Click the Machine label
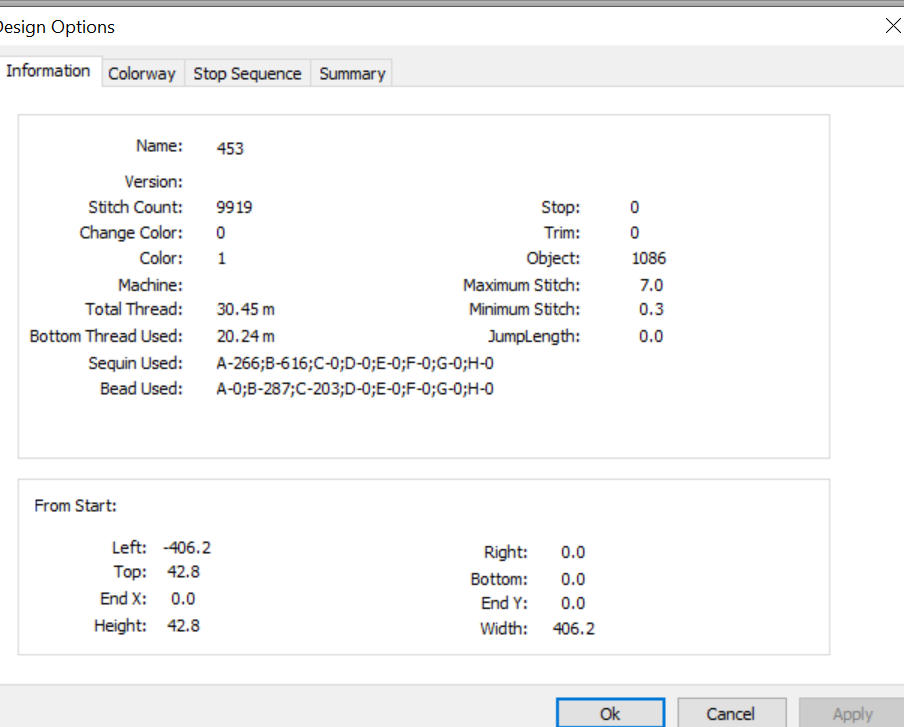 click(150, 285)
